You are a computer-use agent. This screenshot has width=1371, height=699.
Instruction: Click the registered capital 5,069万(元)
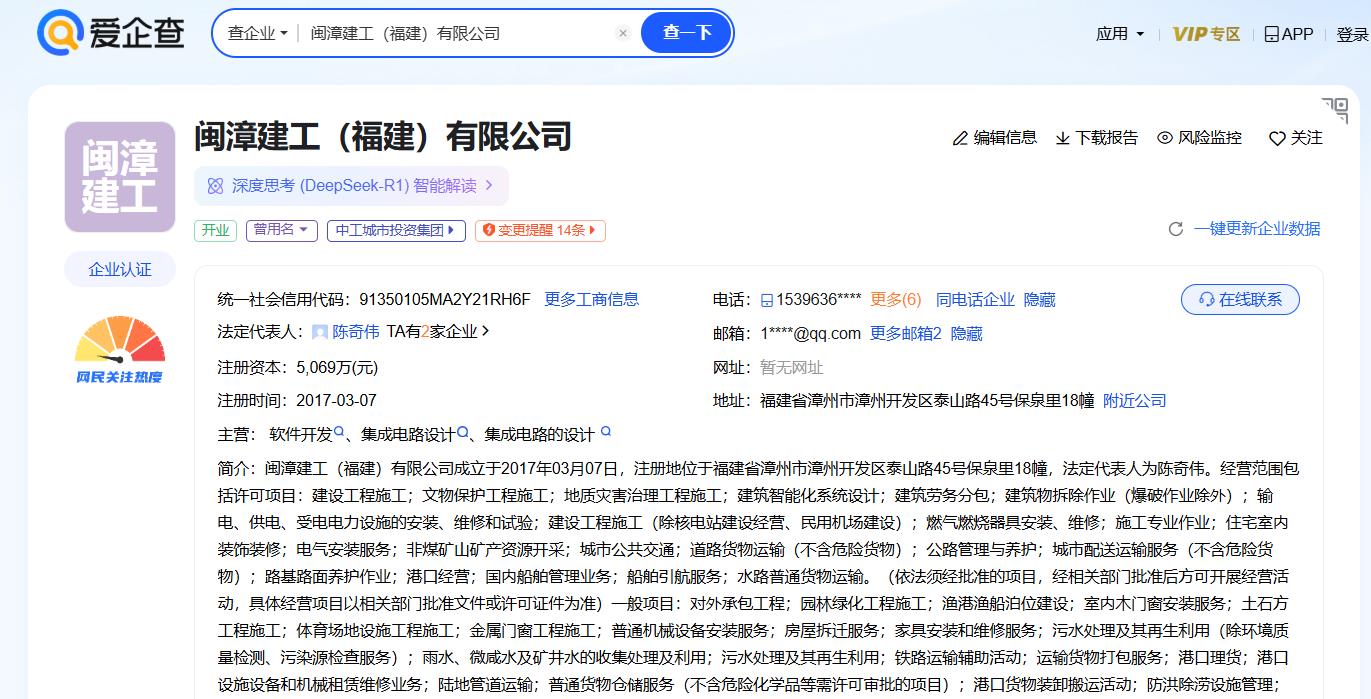tap(337, 367)
